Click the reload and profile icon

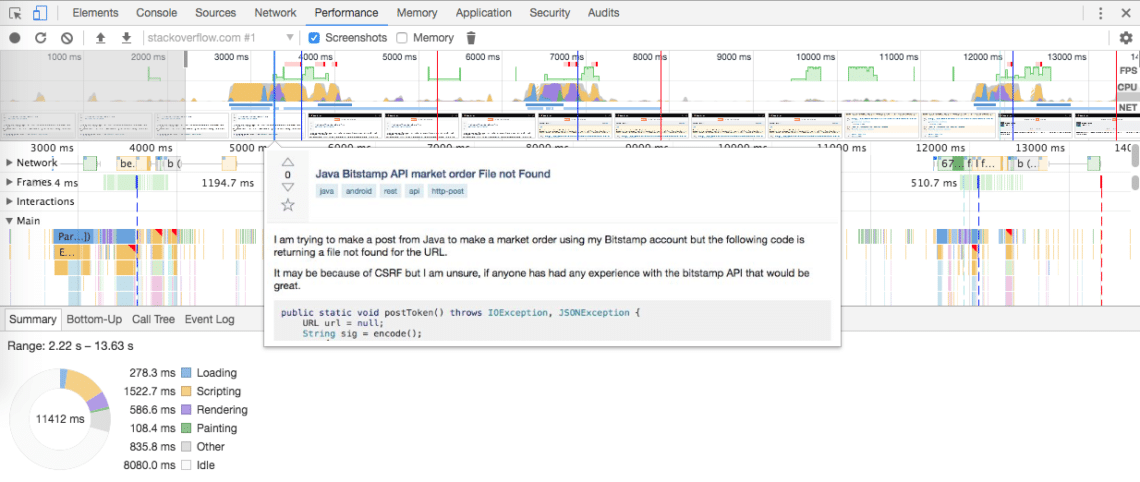[41, 38]
